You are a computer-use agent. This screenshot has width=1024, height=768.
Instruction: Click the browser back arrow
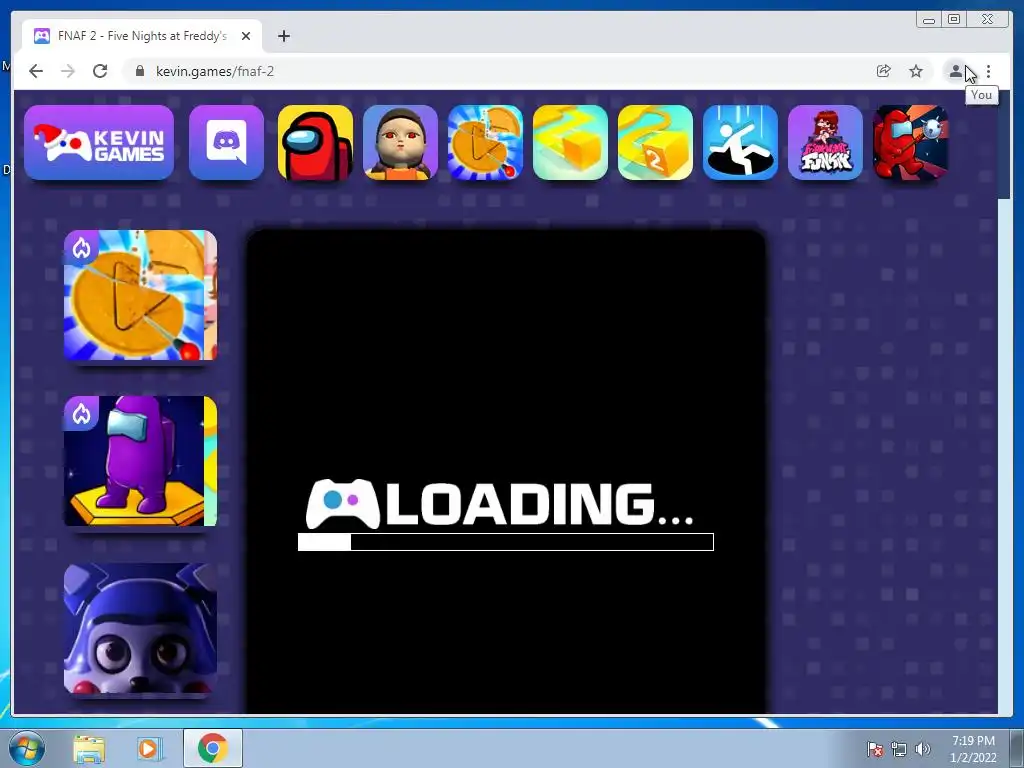36,71
